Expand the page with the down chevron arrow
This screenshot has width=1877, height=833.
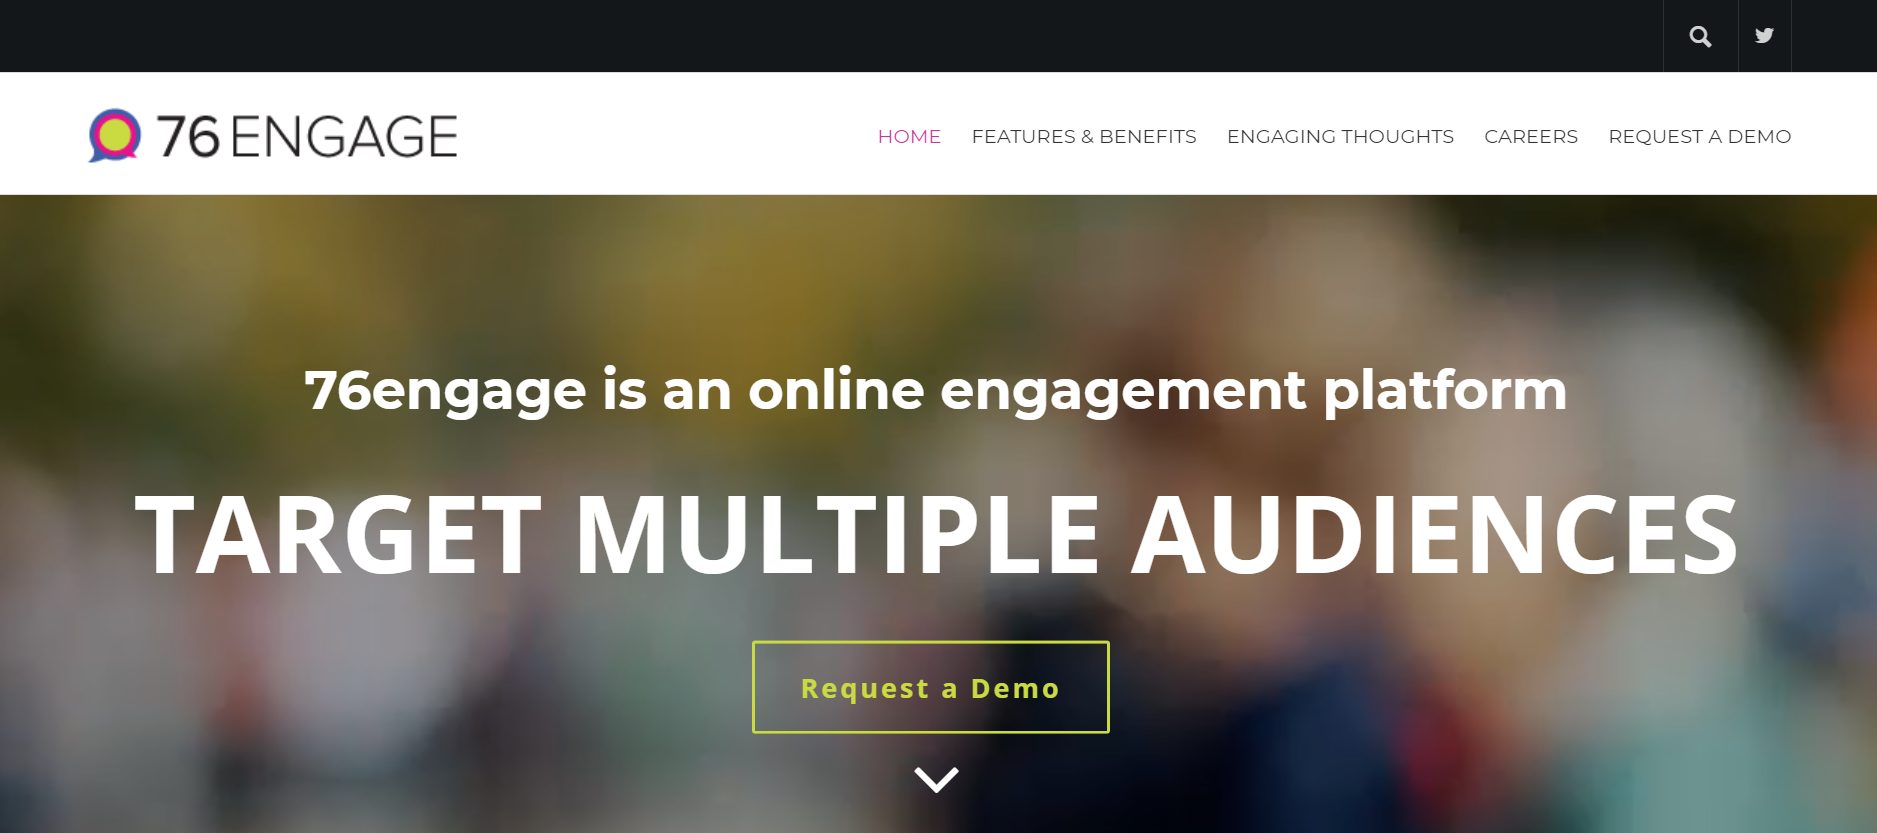936,779
